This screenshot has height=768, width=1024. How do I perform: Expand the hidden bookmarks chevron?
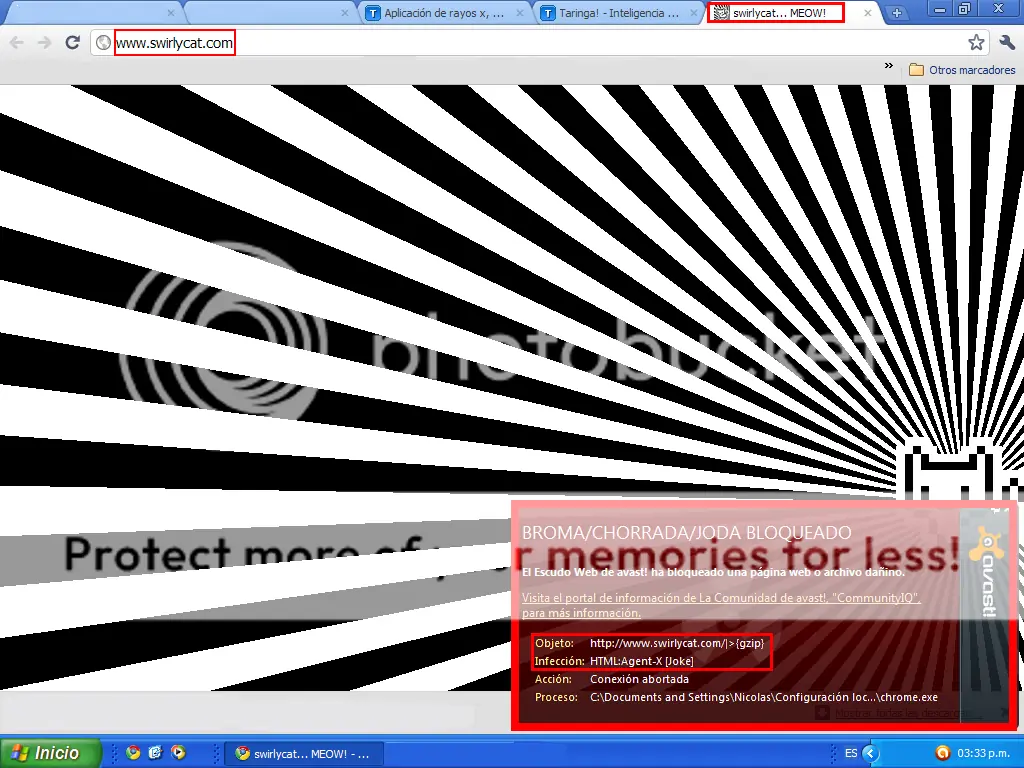click(x=889, y=66)
